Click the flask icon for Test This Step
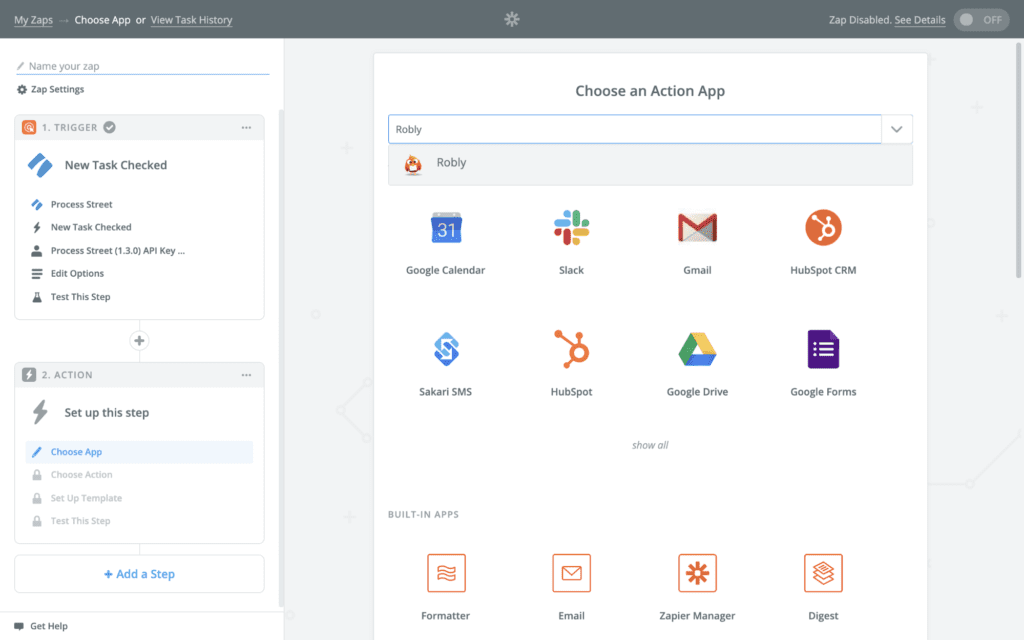Image resolution: width=1024 pixels, height=640 pixels. tap(37, 297)
